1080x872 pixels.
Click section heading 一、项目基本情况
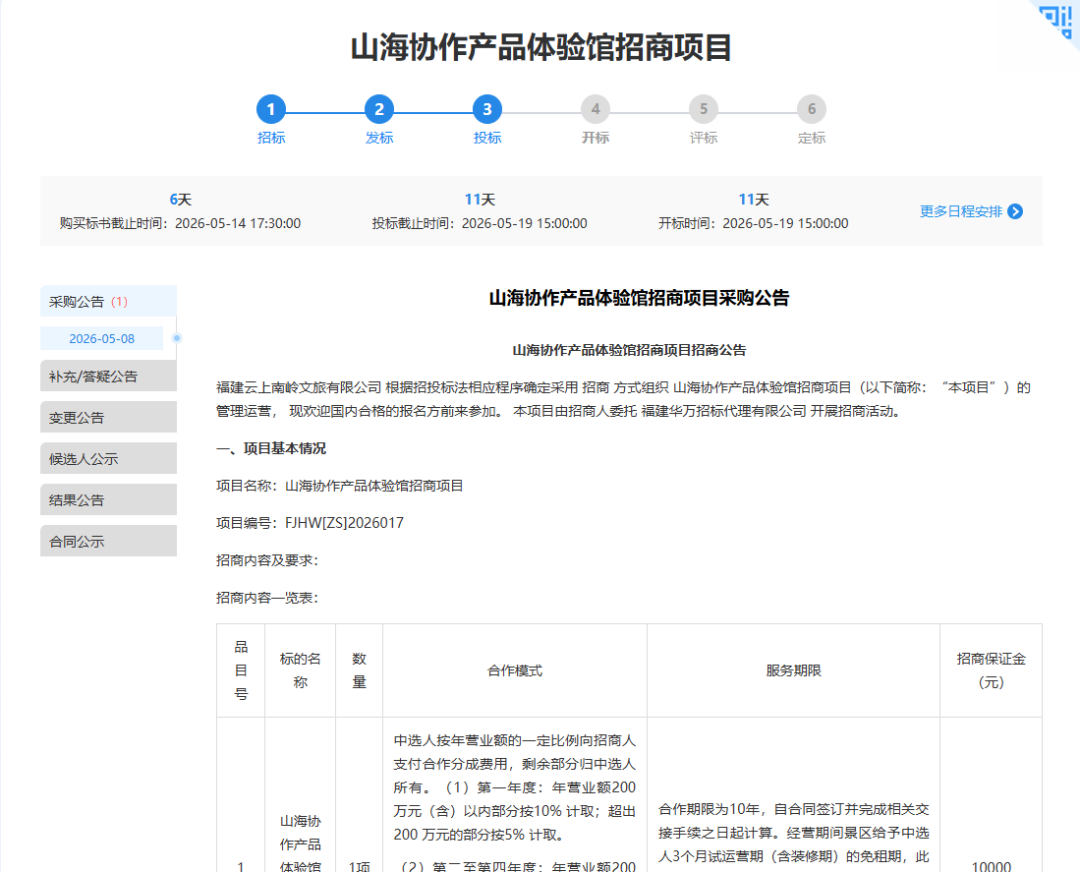coord(271,448)
